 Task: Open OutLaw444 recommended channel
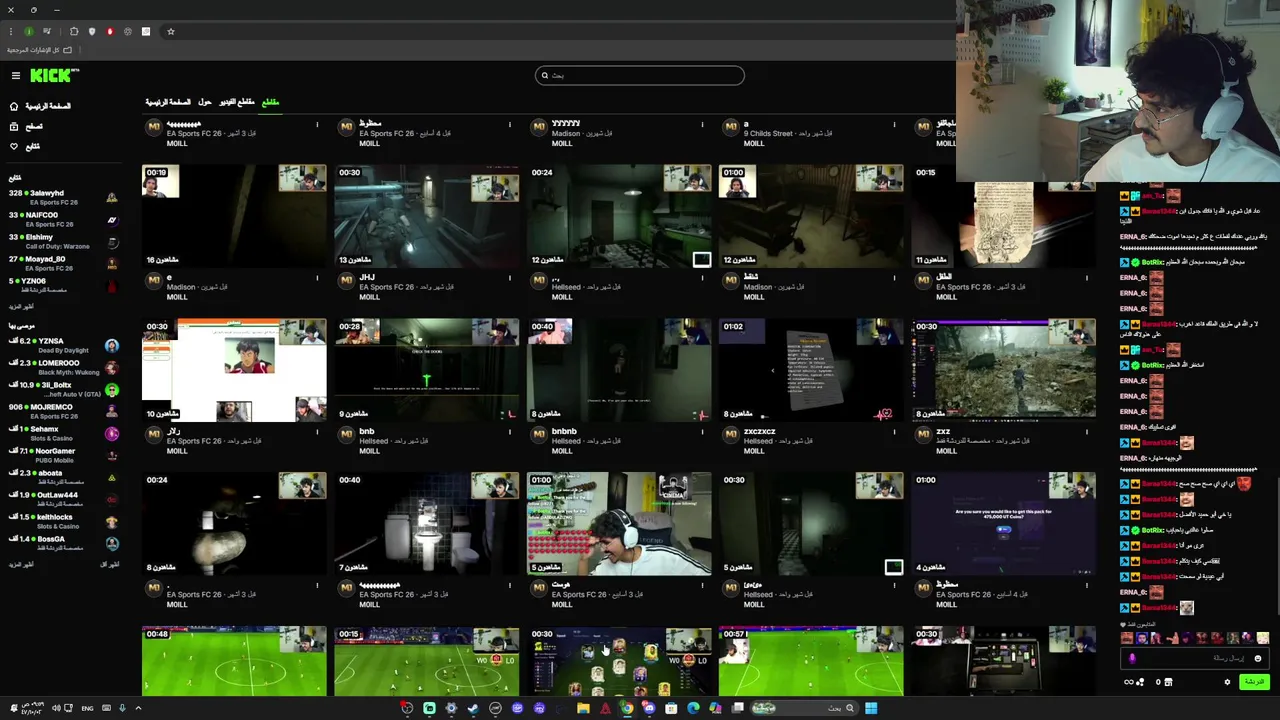tap(63, 499)
